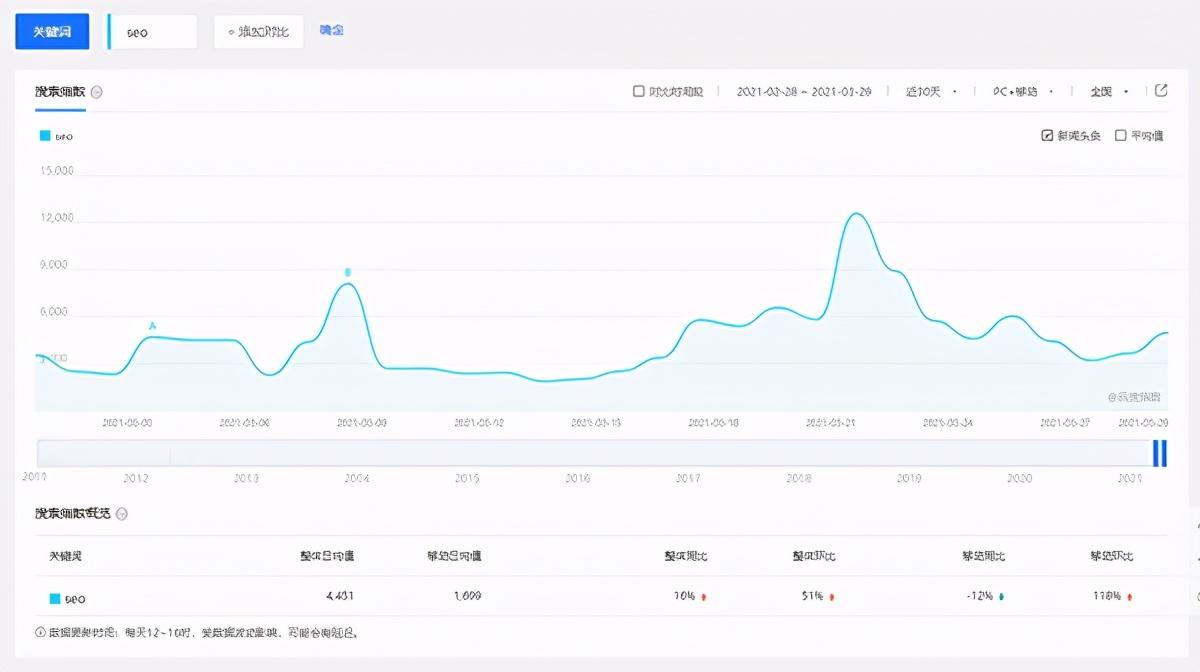The height and width of the screenshot is (672, 1200).
Task: Tick the 平均值 average checkbox
Action: [x=1121, y=136]
